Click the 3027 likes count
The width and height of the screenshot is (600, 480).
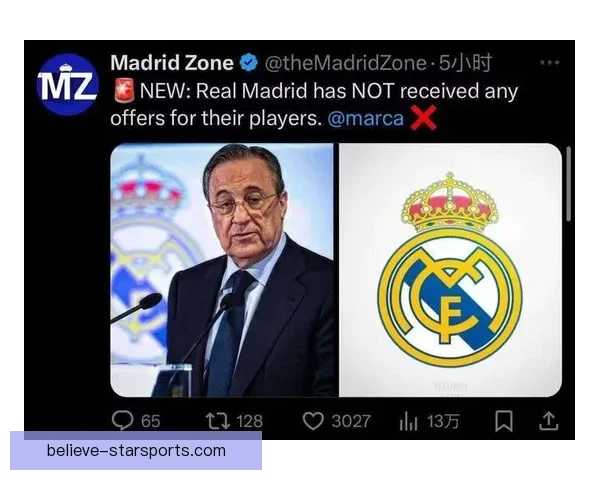tap(351, 421)
